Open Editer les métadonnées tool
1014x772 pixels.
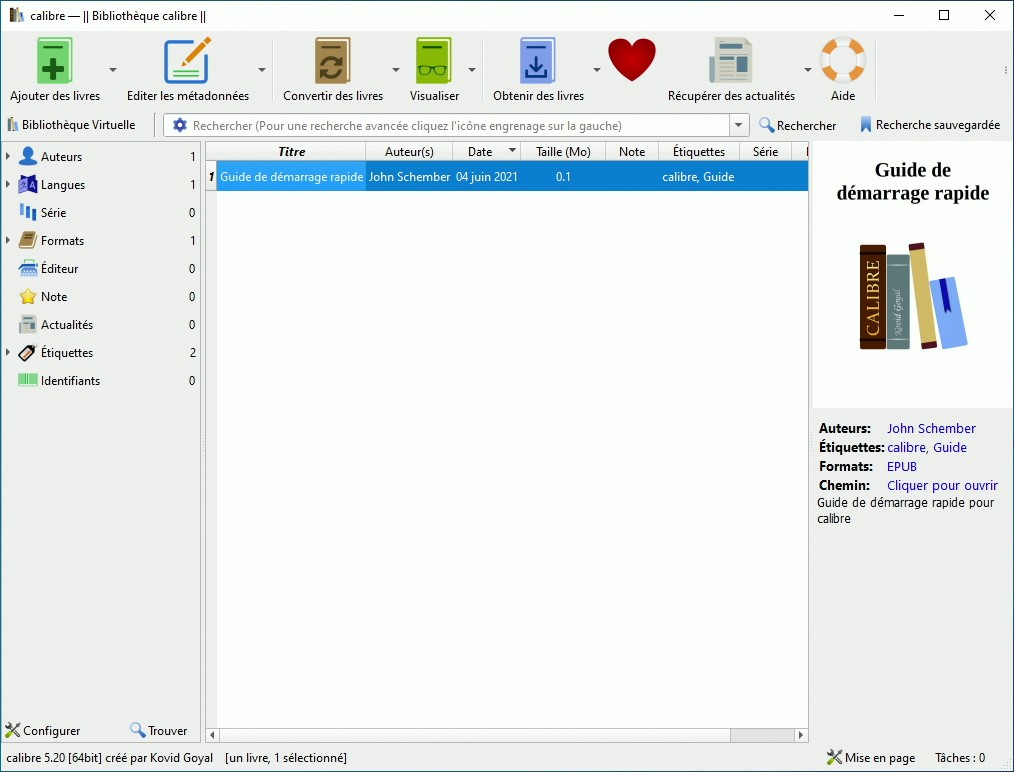click(x=187, y=62)
